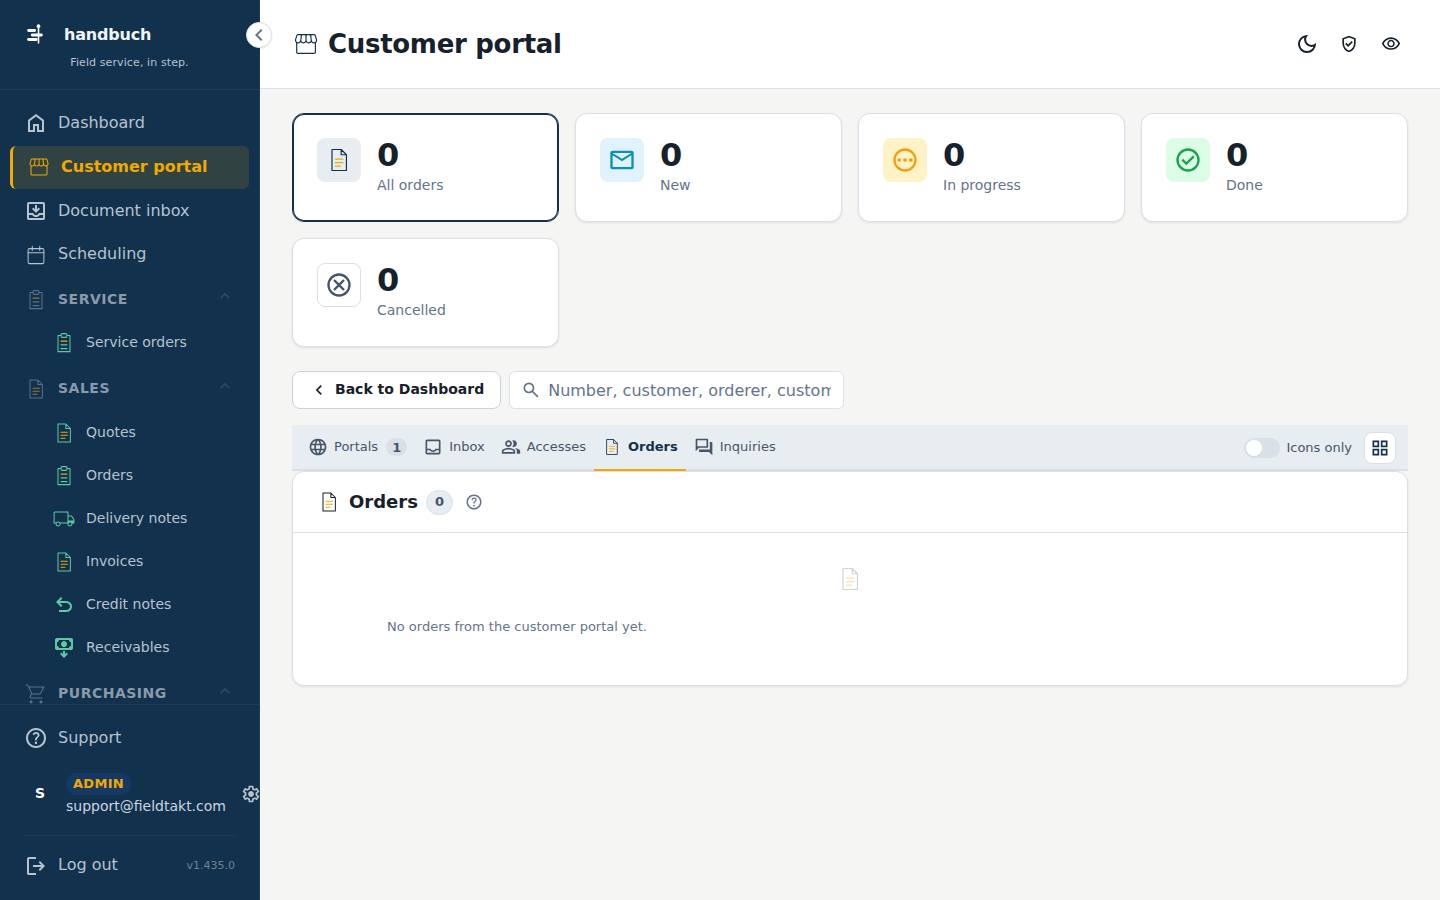Filter by In progress card
The height and width of the screenshot is (900, 1440).
(x=991, y=167)
